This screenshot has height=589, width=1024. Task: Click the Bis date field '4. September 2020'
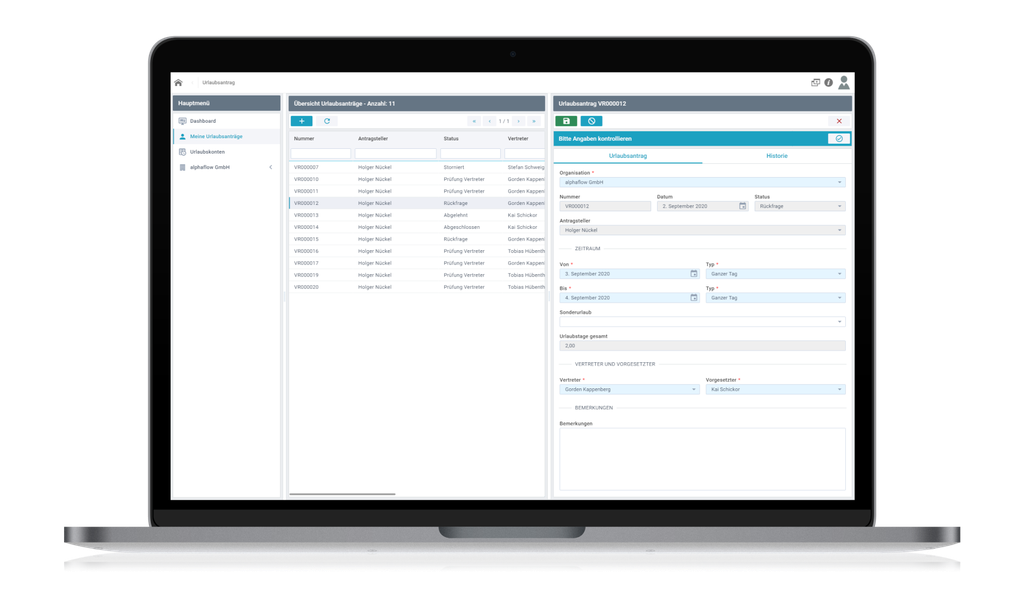(629, 298)
